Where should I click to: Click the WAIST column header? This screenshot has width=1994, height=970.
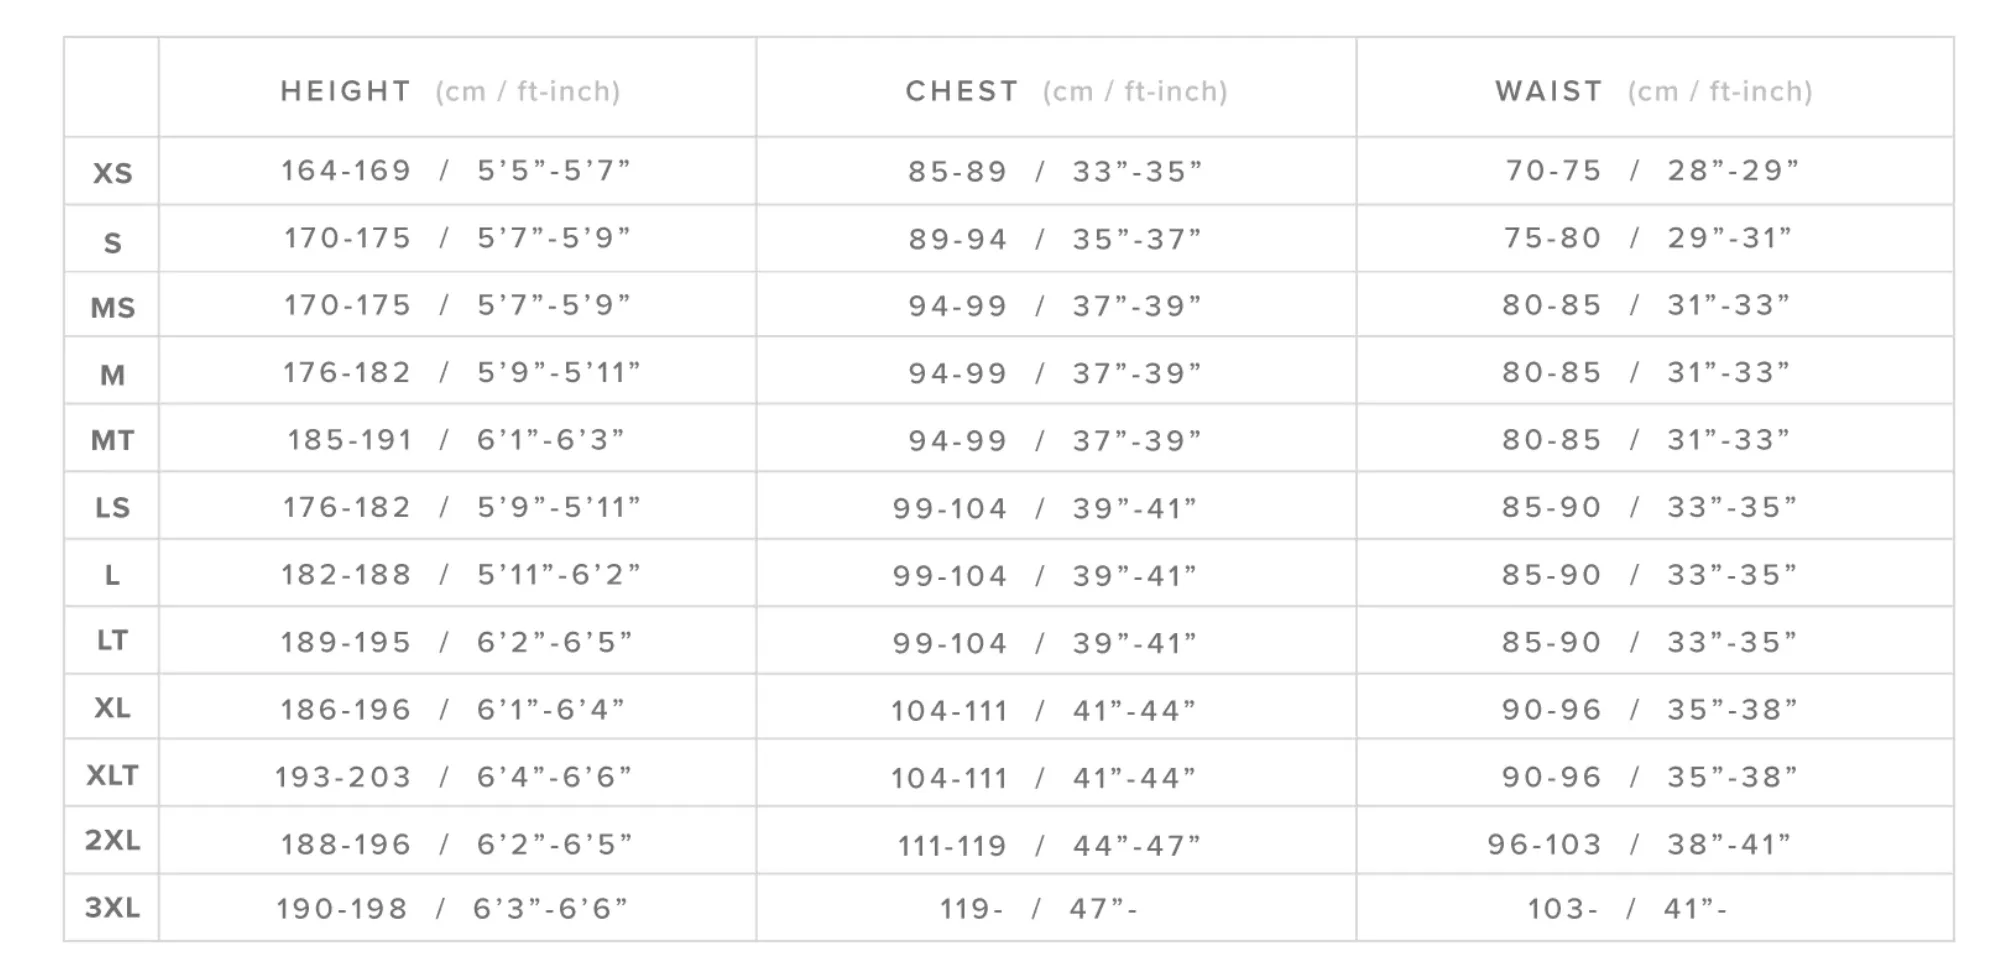tap(1653, 91)
